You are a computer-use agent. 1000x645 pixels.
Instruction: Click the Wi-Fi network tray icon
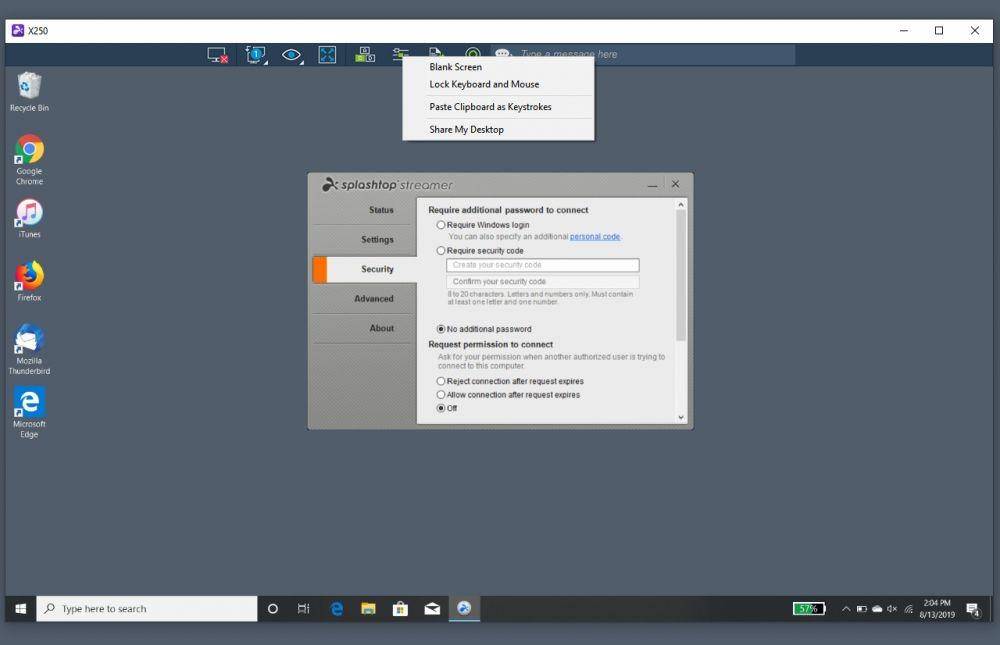click(908, 609)
